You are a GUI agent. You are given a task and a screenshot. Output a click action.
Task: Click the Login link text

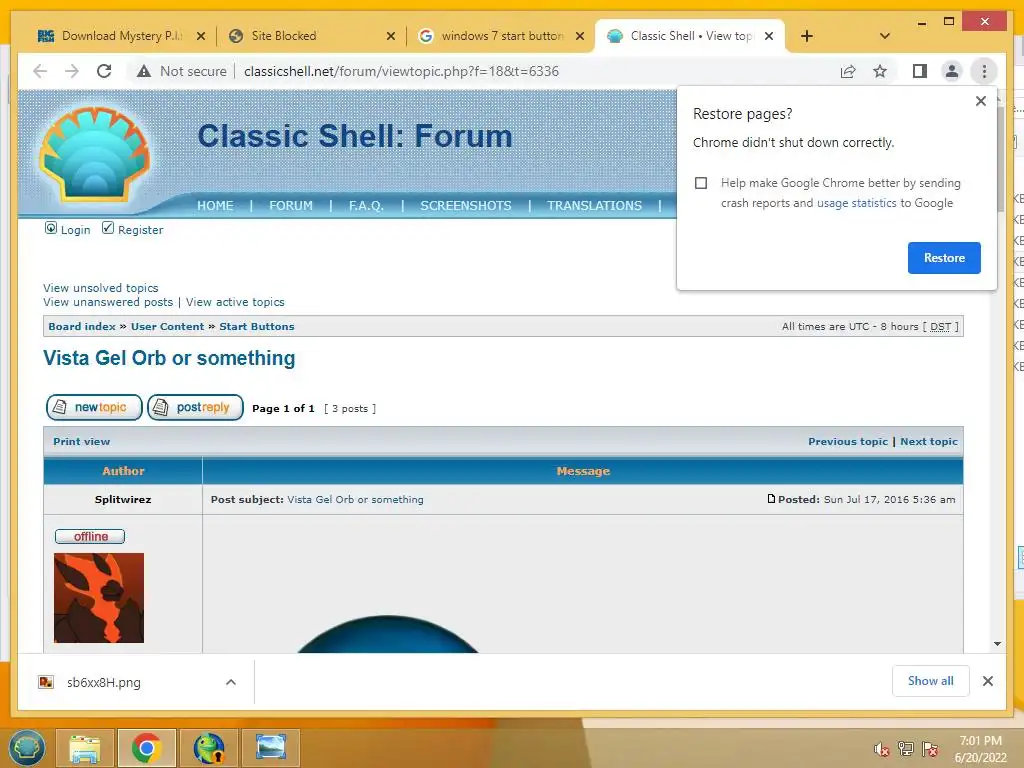[75, 230]
